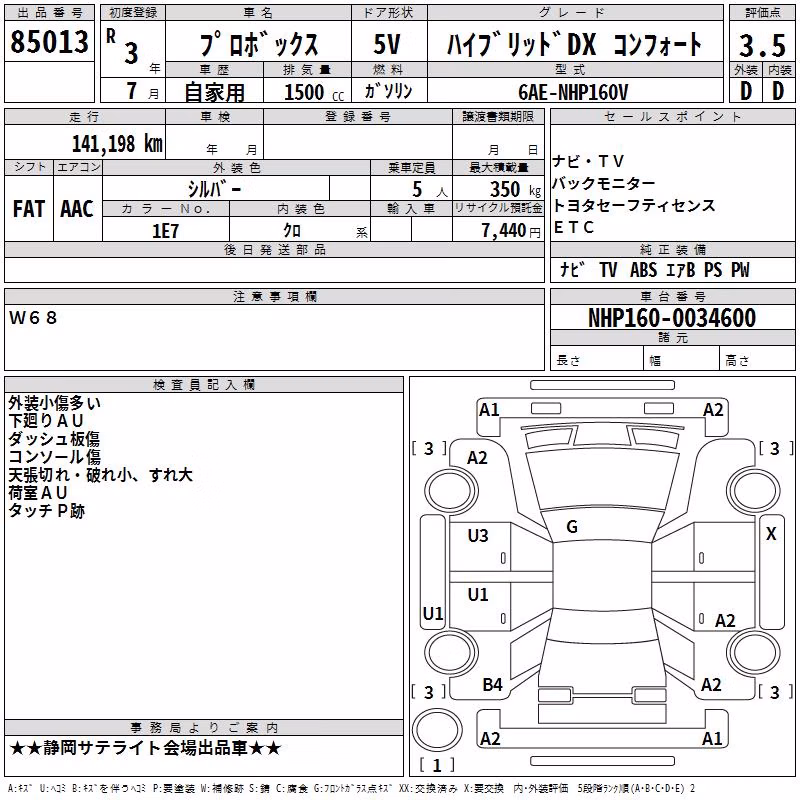Click recycle deposit 7,440円

pos(511,231)
